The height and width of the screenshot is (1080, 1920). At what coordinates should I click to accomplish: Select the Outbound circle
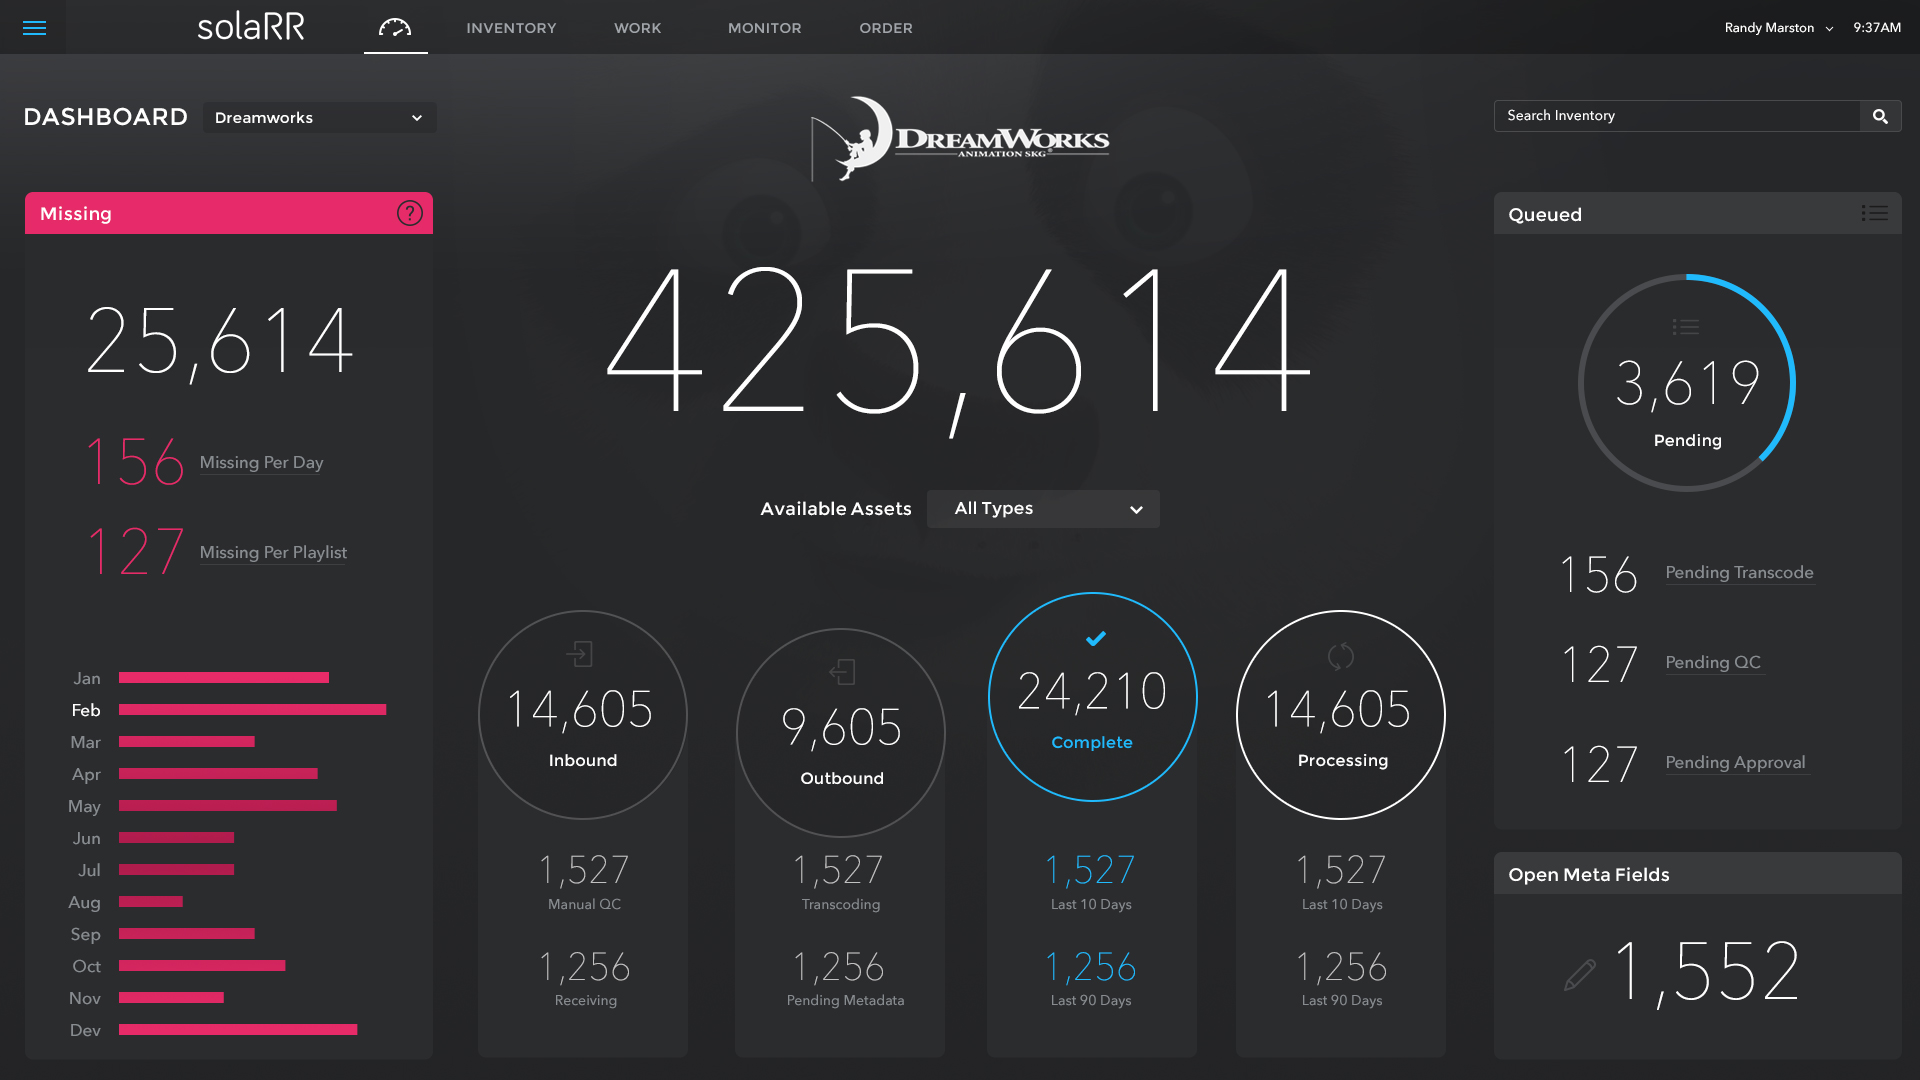(x=841, y=733)
